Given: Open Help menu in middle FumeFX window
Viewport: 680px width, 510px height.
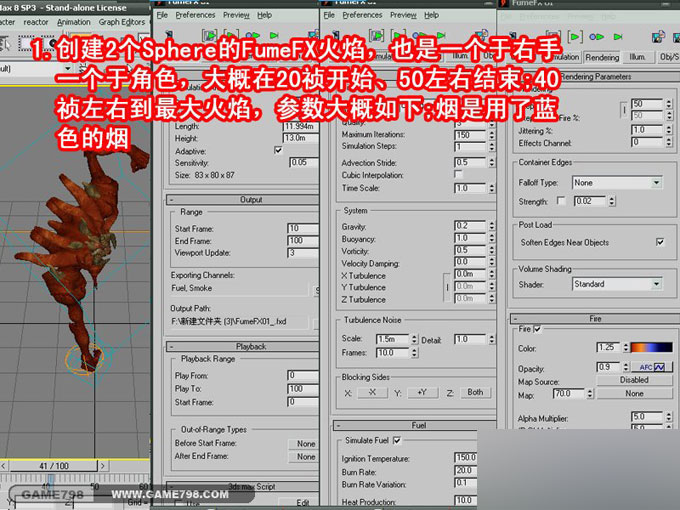Looking at the screenshot, I should (x=432, y=15).
